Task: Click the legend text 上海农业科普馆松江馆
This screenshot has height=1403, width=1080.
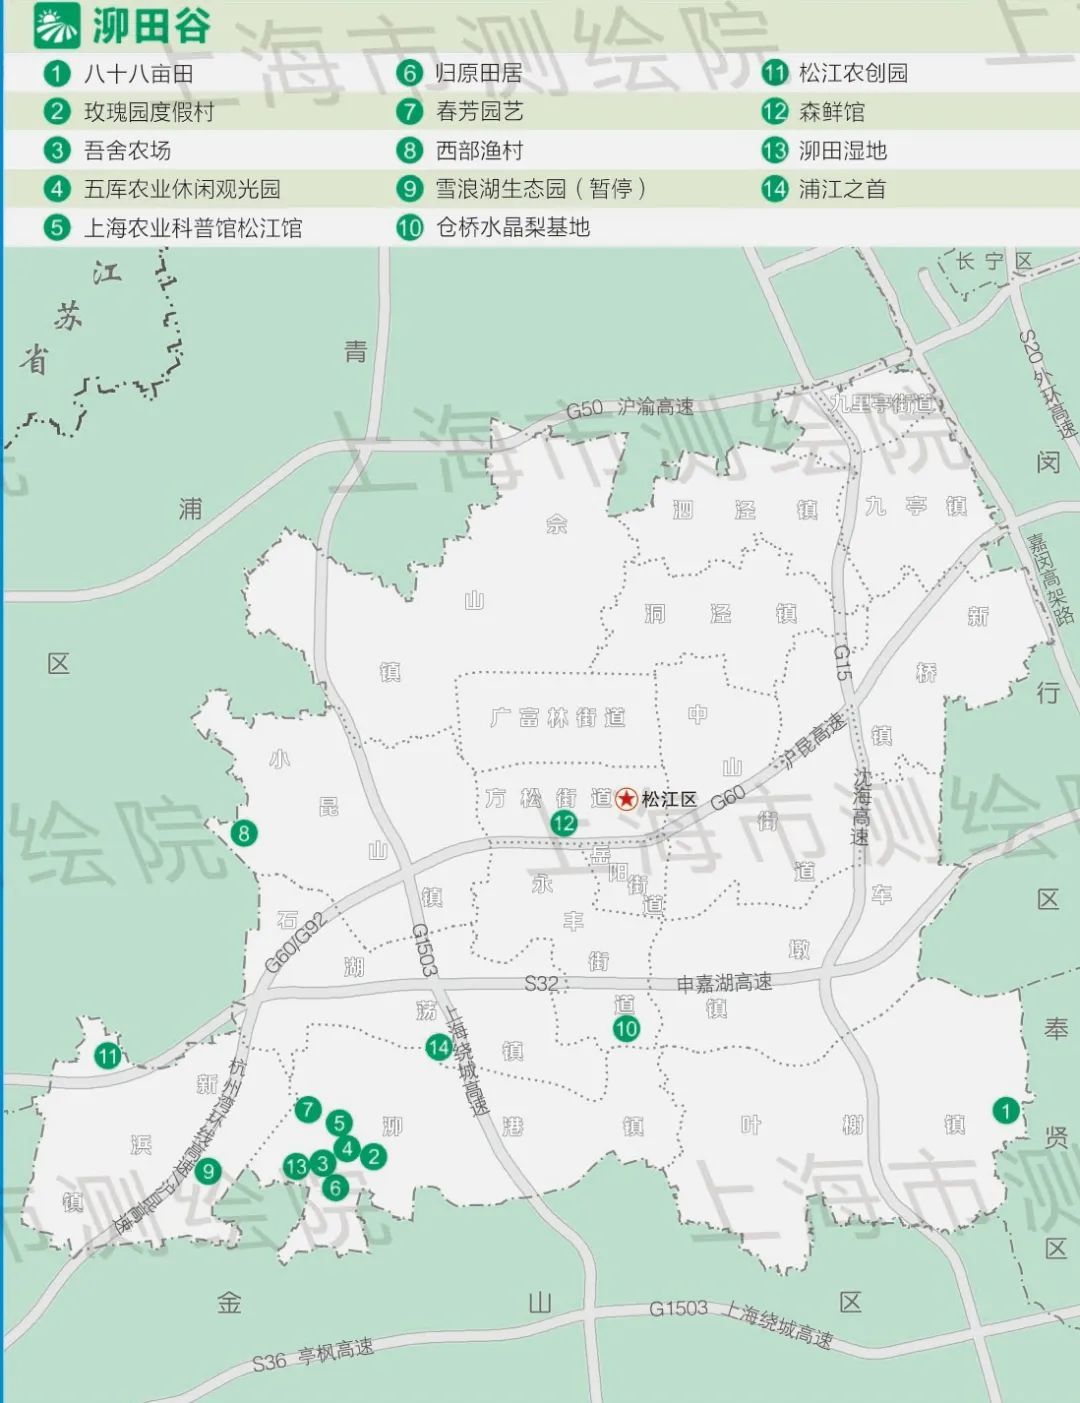Action: 193,228
